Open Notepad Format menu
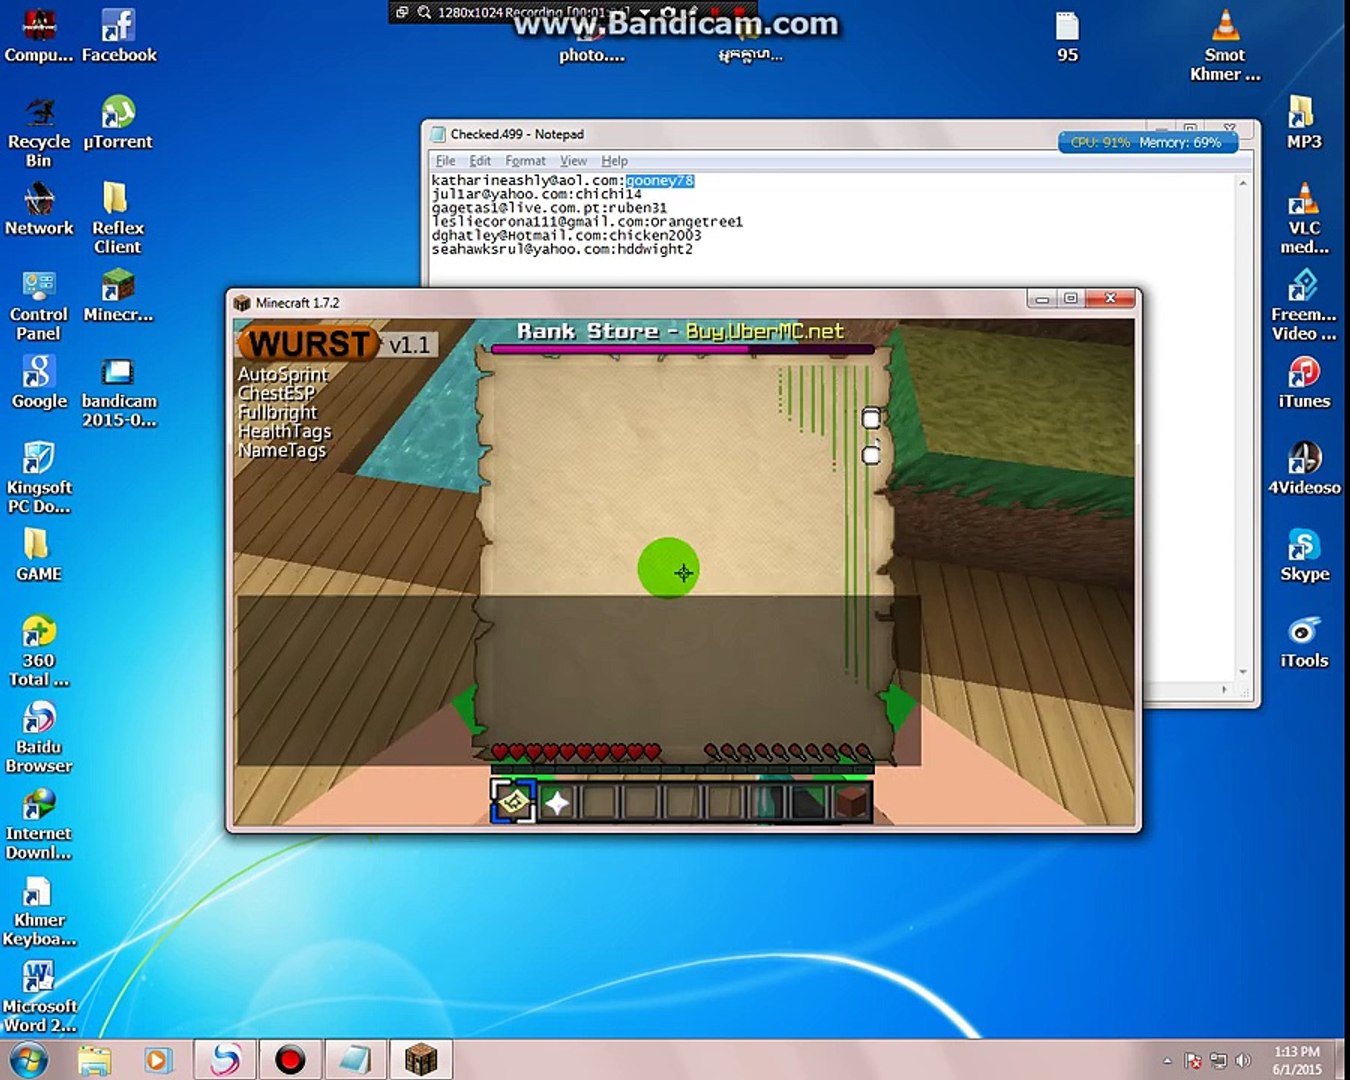This screenshot has width=1350, height=1080. (525, 161)
